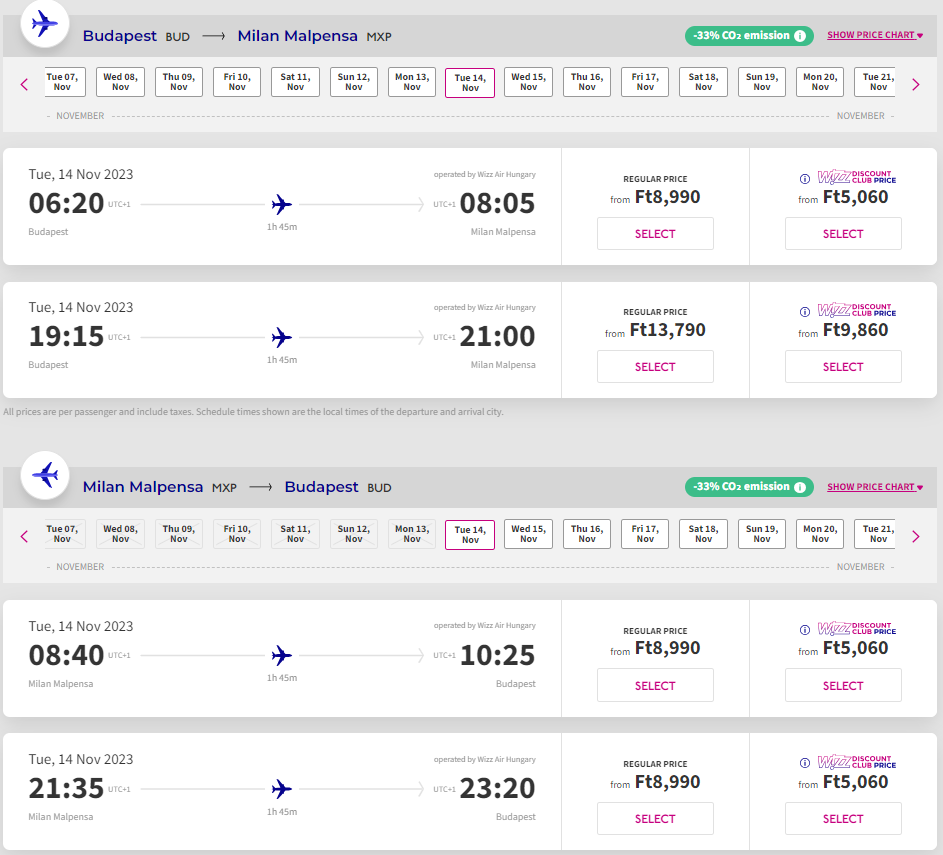The width and height of the screenshot is (943, 855).
Task: Pick Wed 15 Nov return date
Action: [529, 534]
